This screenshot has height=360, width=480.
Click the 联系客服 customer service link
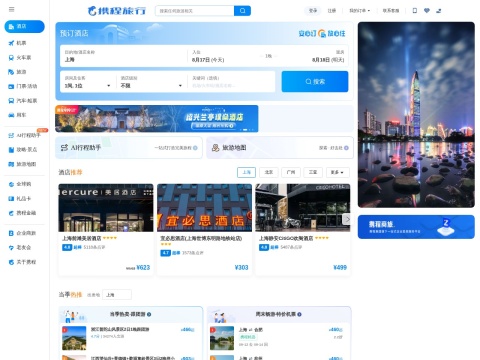click(391, 11)
